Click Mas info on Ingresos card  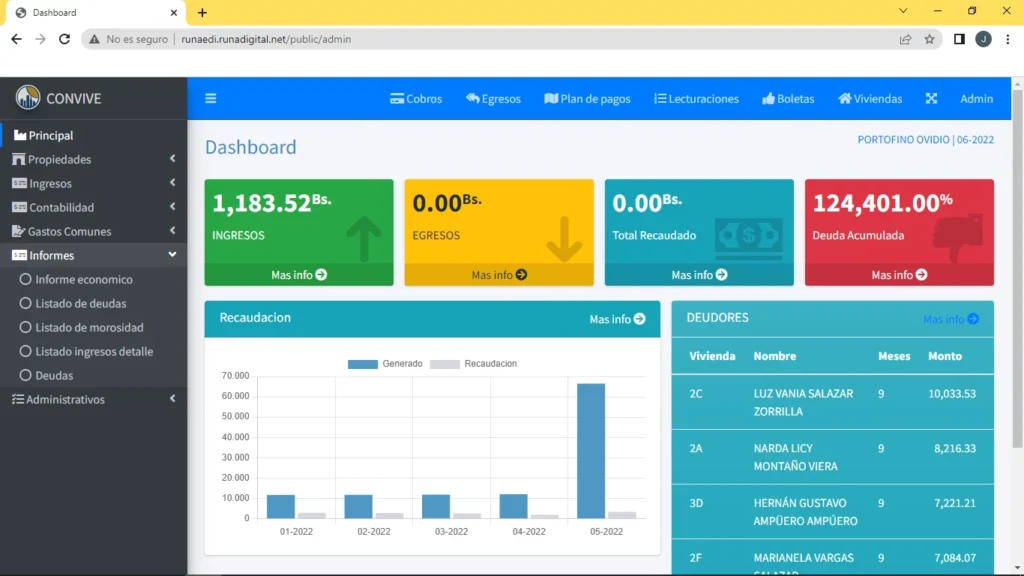pyautogui.click(x=299, y=275)
